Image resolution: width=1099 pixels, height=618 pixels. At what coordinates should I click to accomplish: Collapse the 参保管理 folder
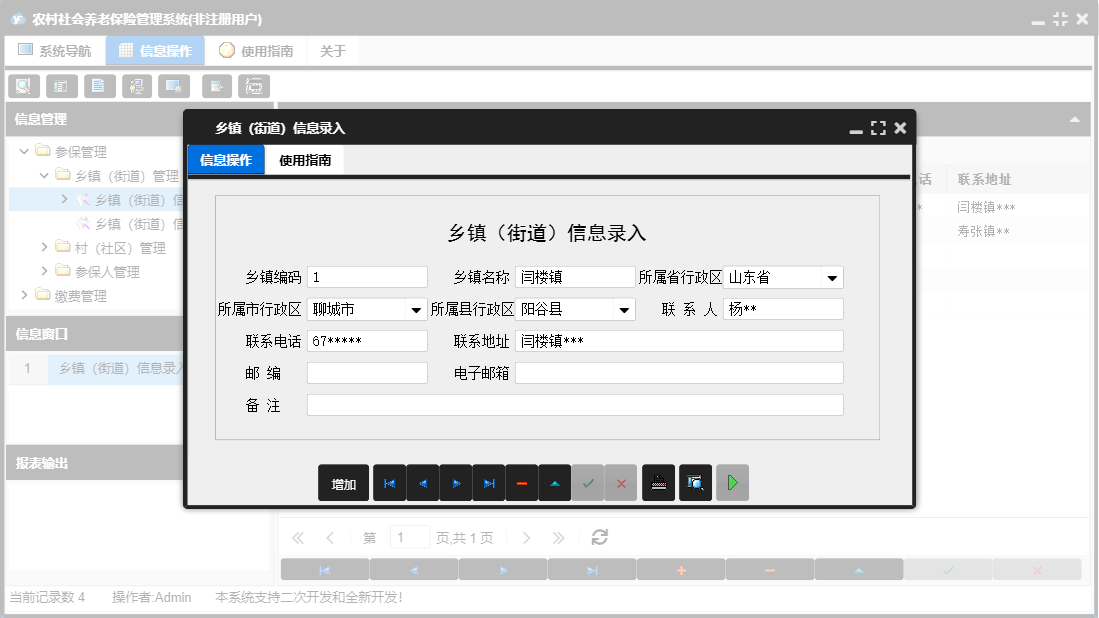(22, 150)
